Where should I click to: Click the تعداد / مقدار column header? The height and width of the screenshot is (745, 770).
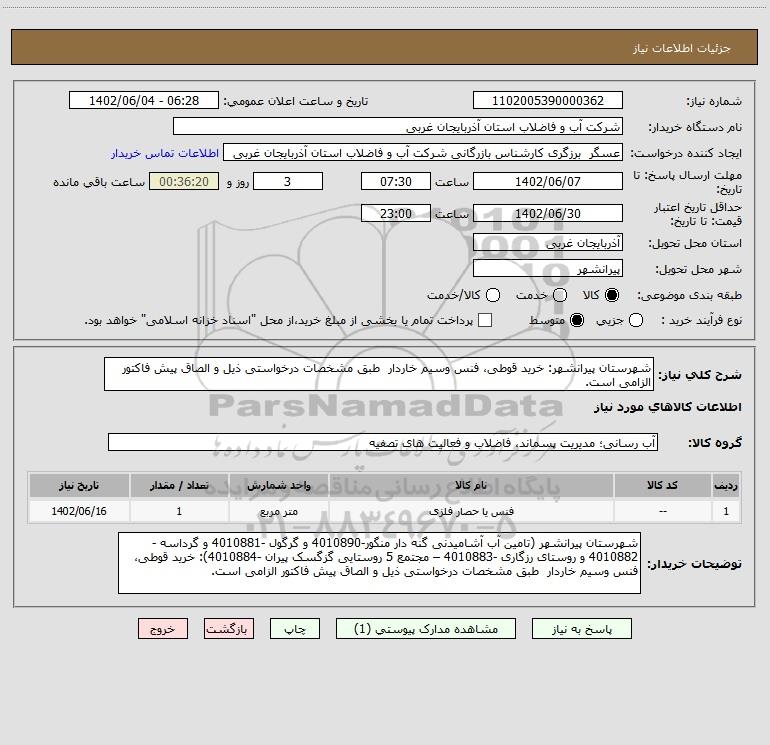[179, 486]
